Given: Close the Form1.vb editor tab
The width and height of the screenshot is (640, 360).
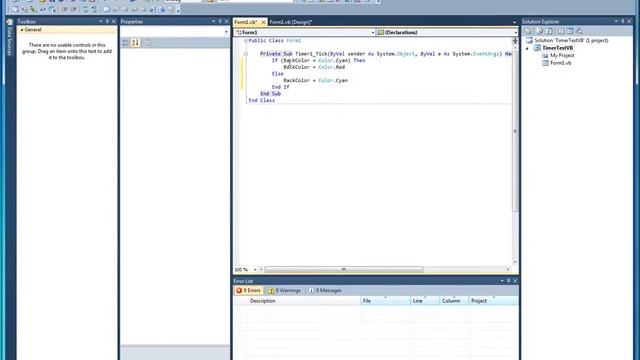Looking at the screenshot, I should point(263,22).
